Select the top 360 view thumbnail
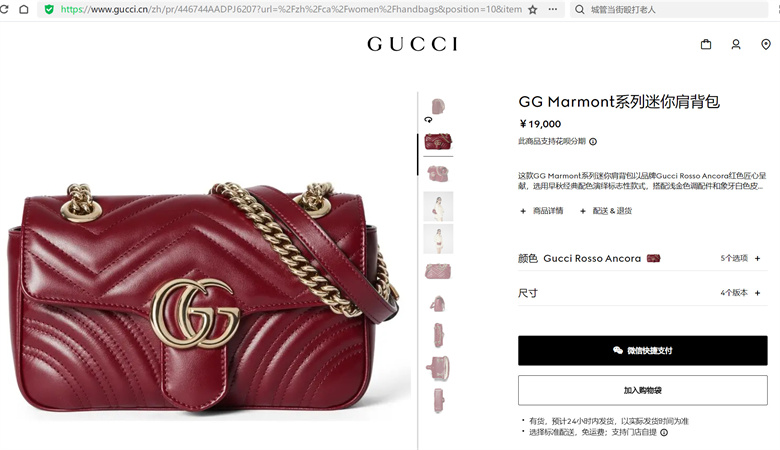This screenshot has width=780, height=450. pos(438,109)
